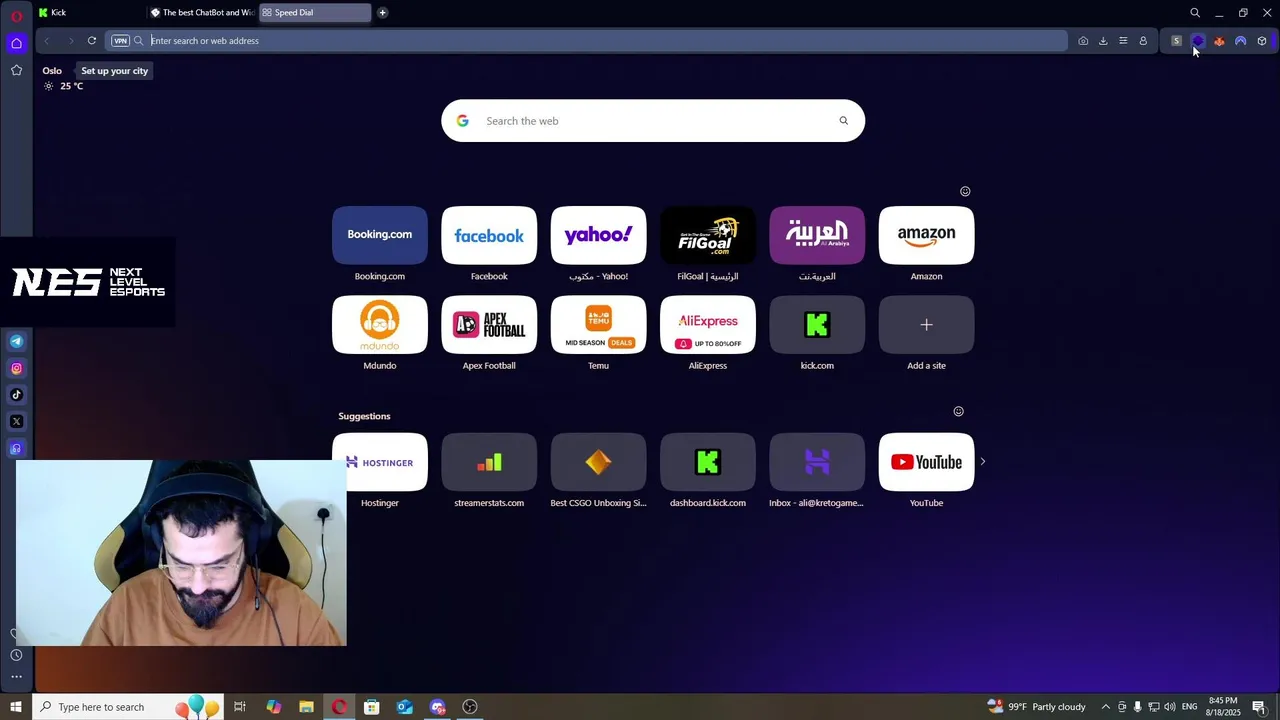Open the Amazon speed dial tile
This screenshot has height=720, width=1280.
[926, 235]
